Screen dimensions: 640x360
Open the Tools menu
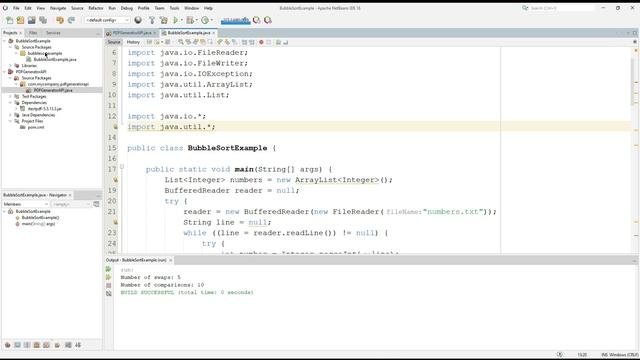tap(174, 8)
